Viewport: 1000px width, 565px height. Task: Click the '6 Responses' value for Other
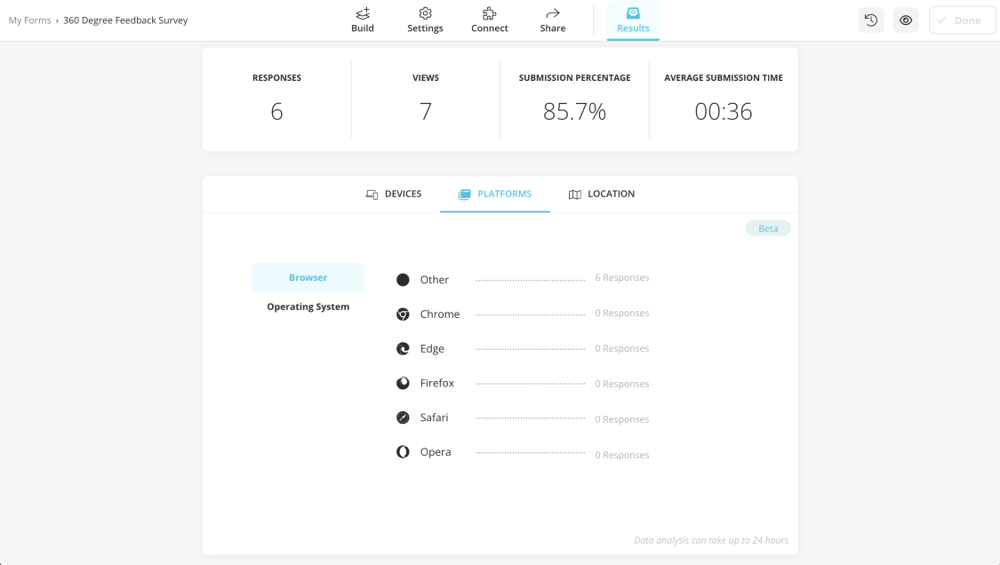click(622, 278)
